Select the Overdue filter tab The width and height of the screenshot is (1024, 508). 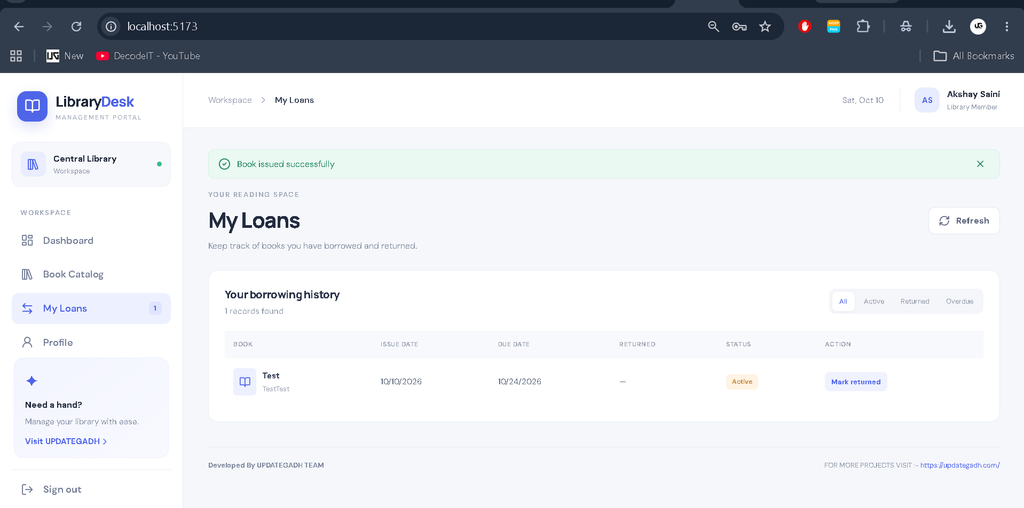[x=959, y=301]
